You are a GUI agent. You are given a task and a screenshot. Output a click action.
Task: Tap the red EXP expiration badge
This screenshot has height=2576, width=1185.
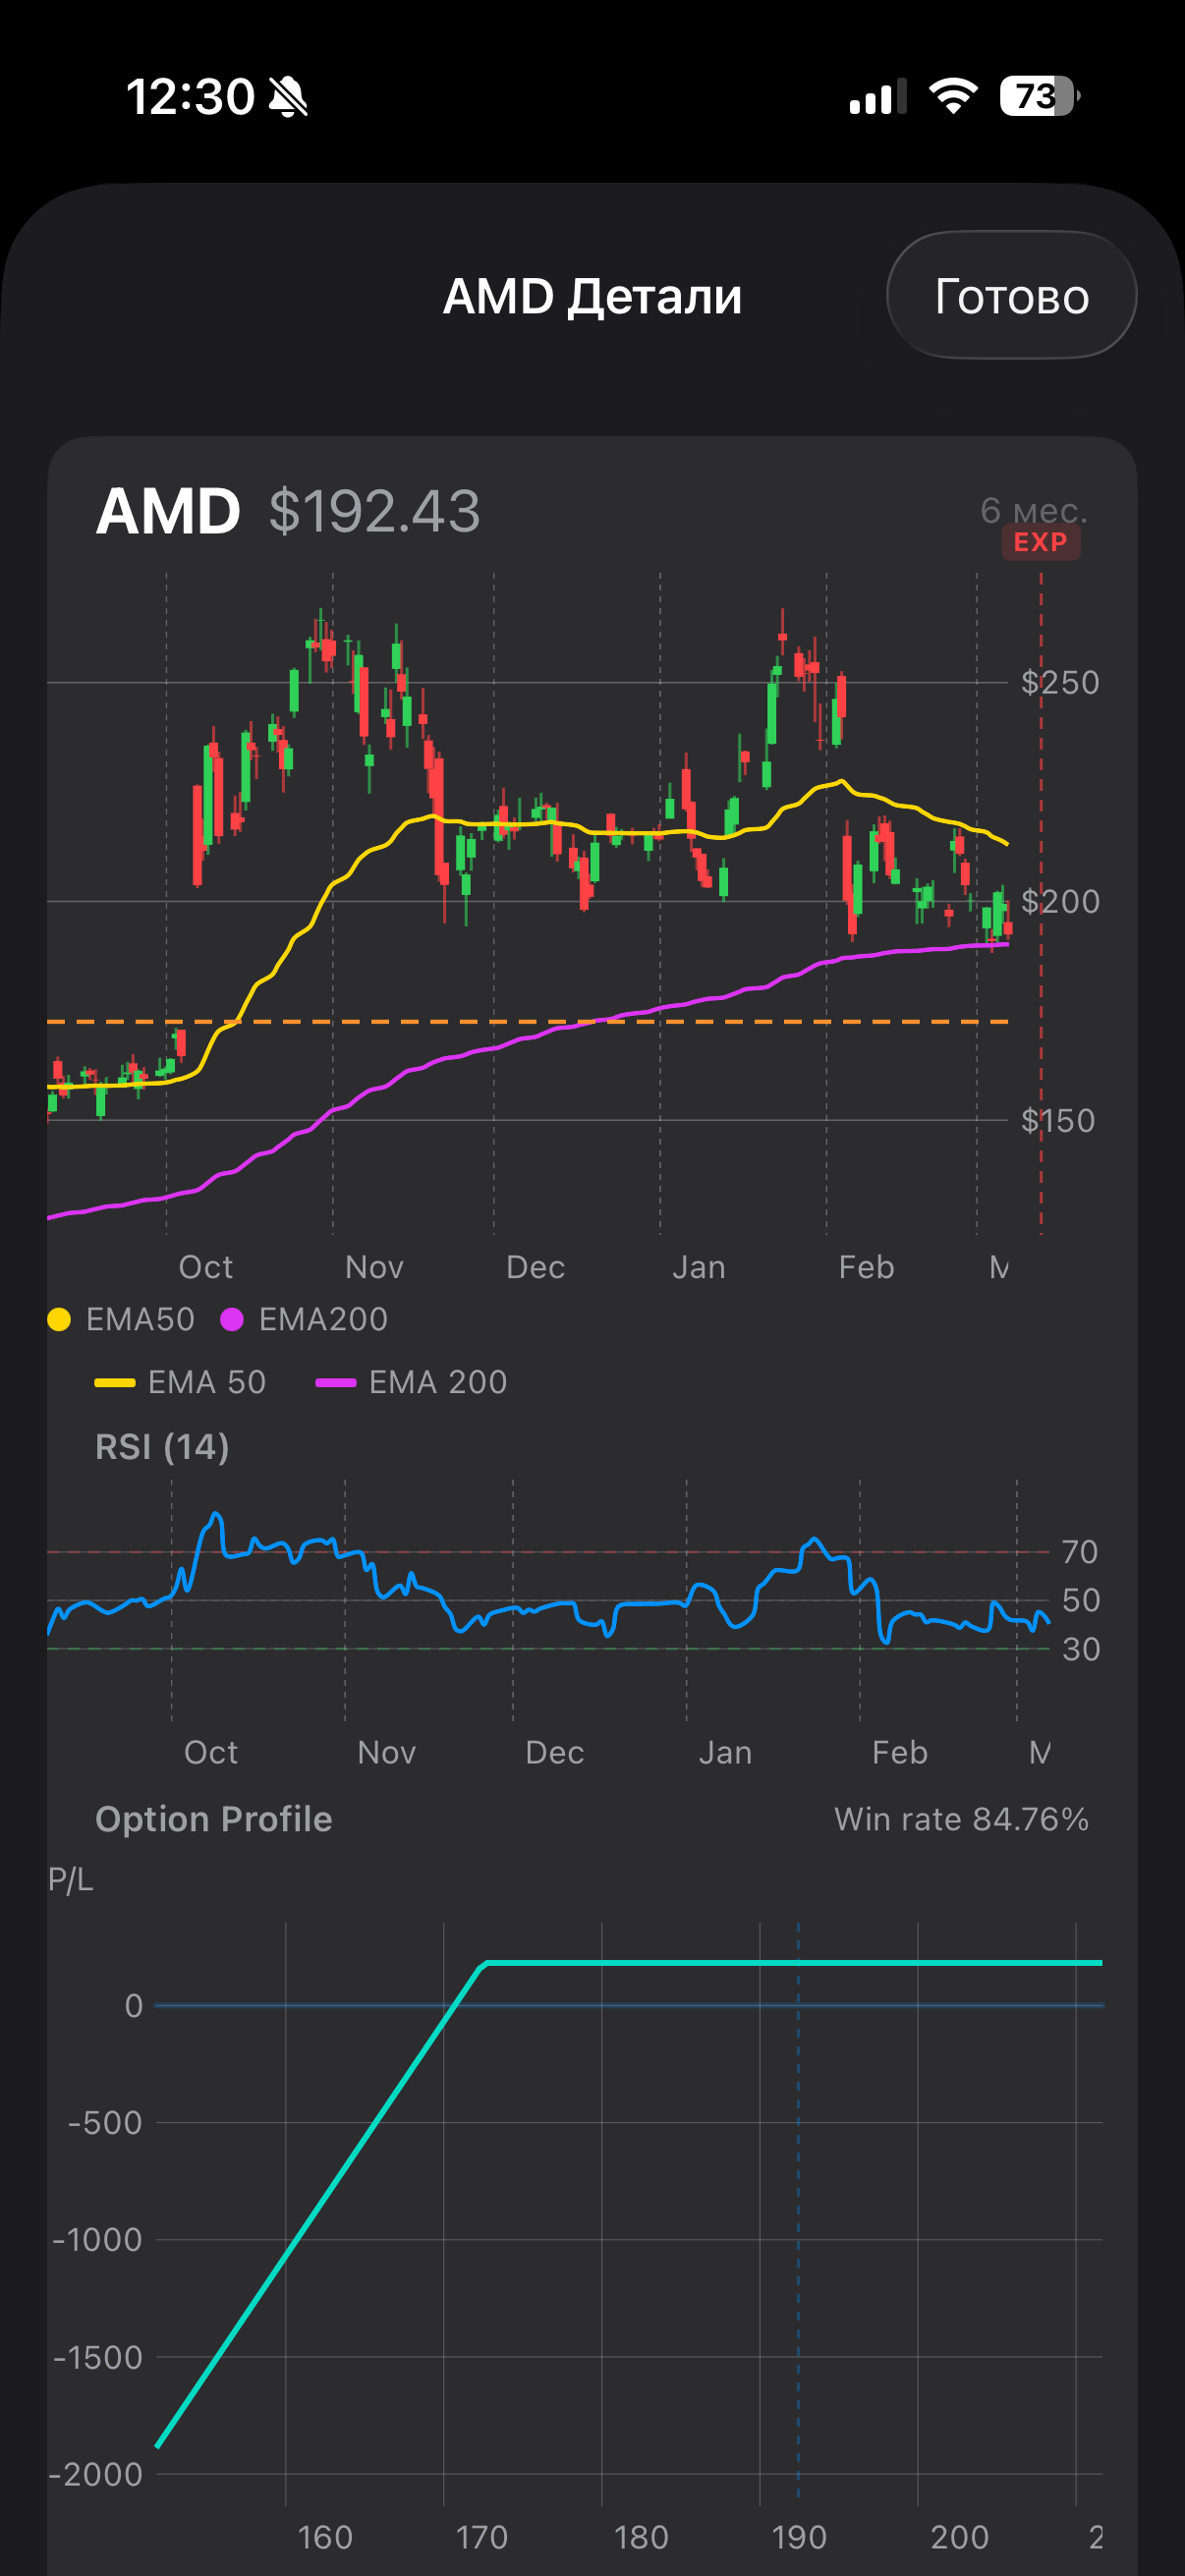(x=1040, y=543)
